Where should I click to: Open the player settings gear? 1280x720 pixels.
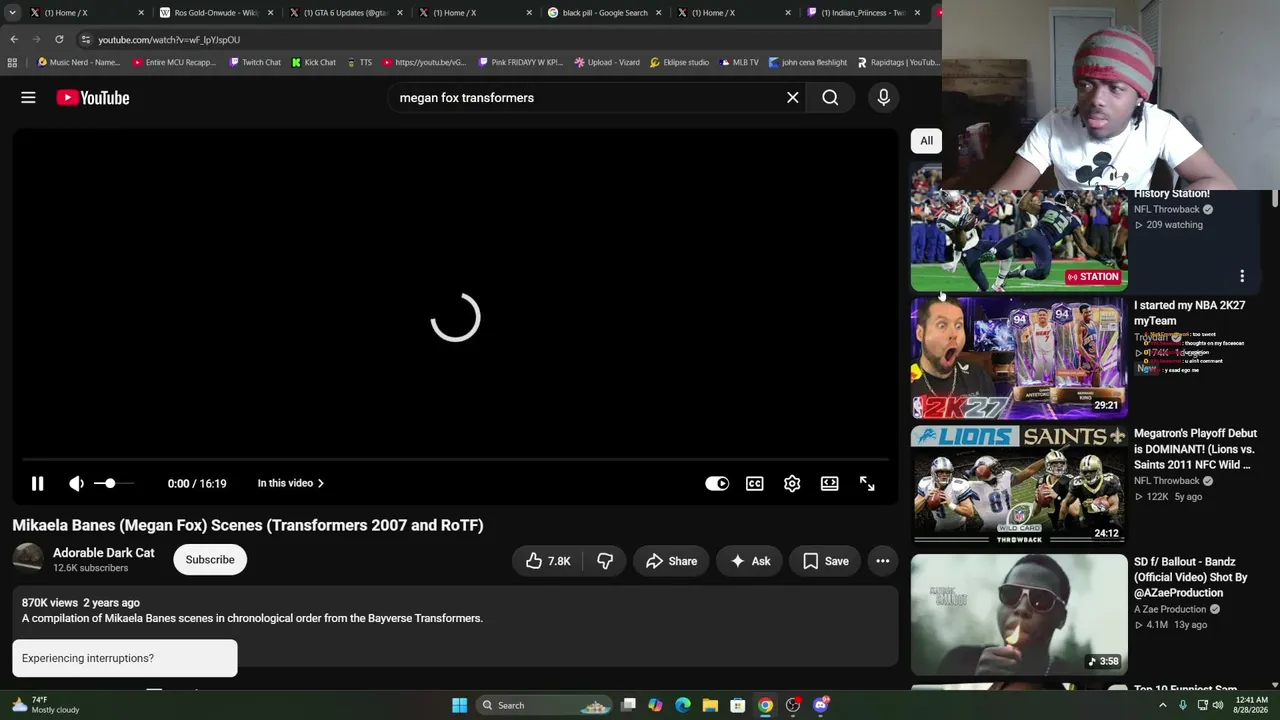[x=792, y=483]
